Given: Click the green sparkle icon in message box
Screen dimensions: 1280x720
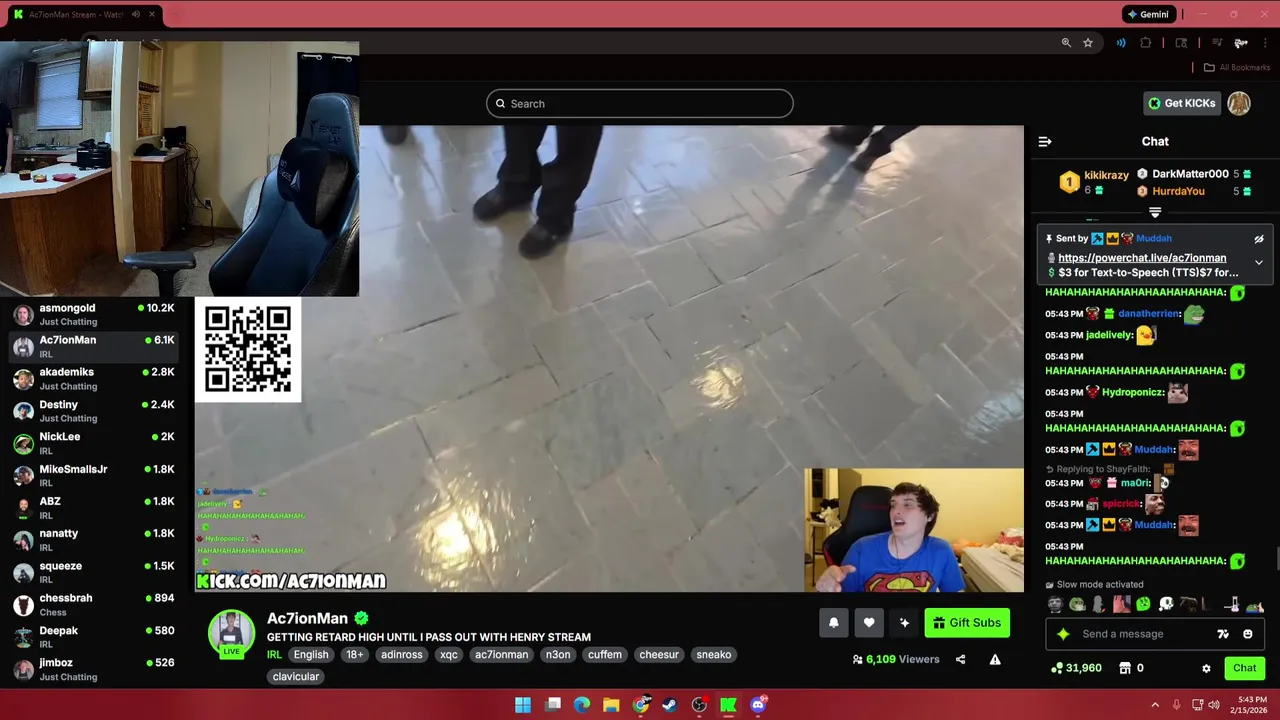Looking at the screenshot, I should pos(1063,634).
